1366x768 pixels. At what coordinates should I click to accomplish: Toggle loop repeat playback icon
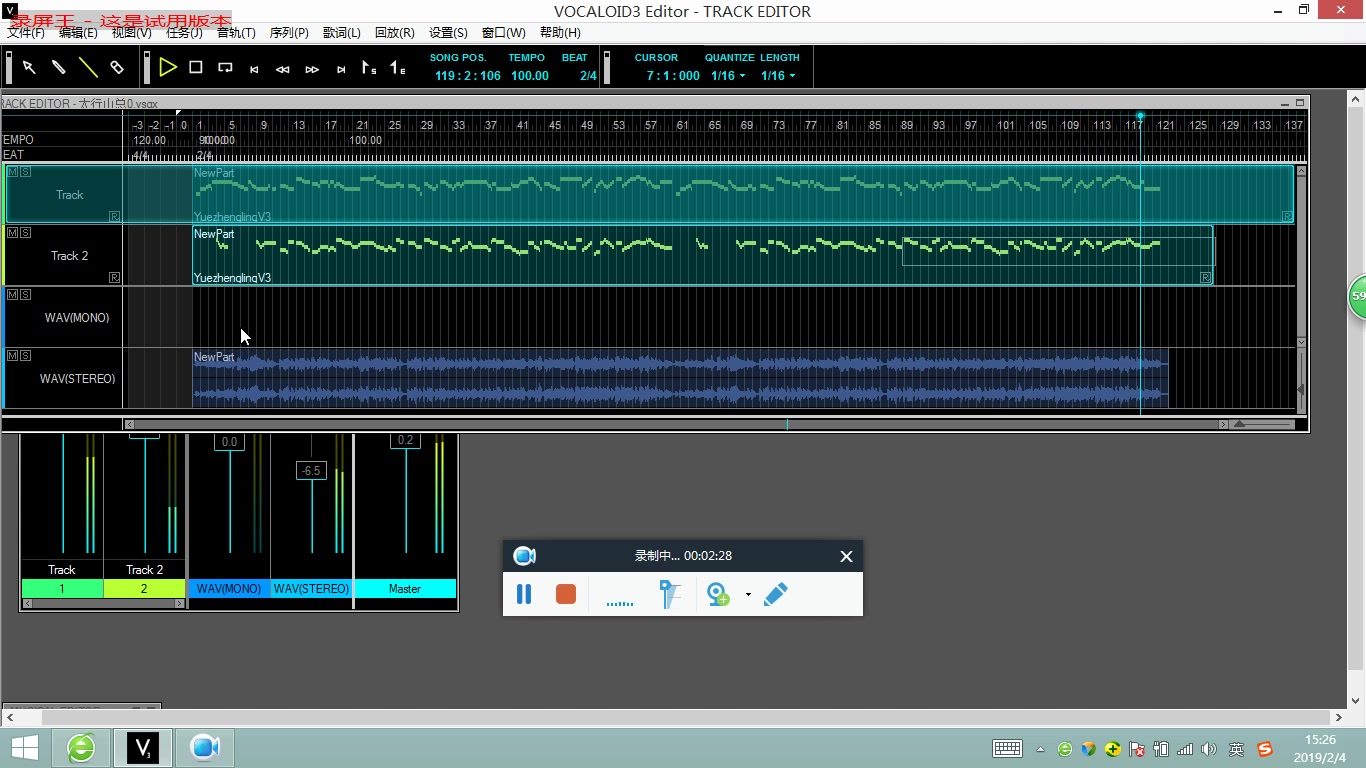coord(225,68)
